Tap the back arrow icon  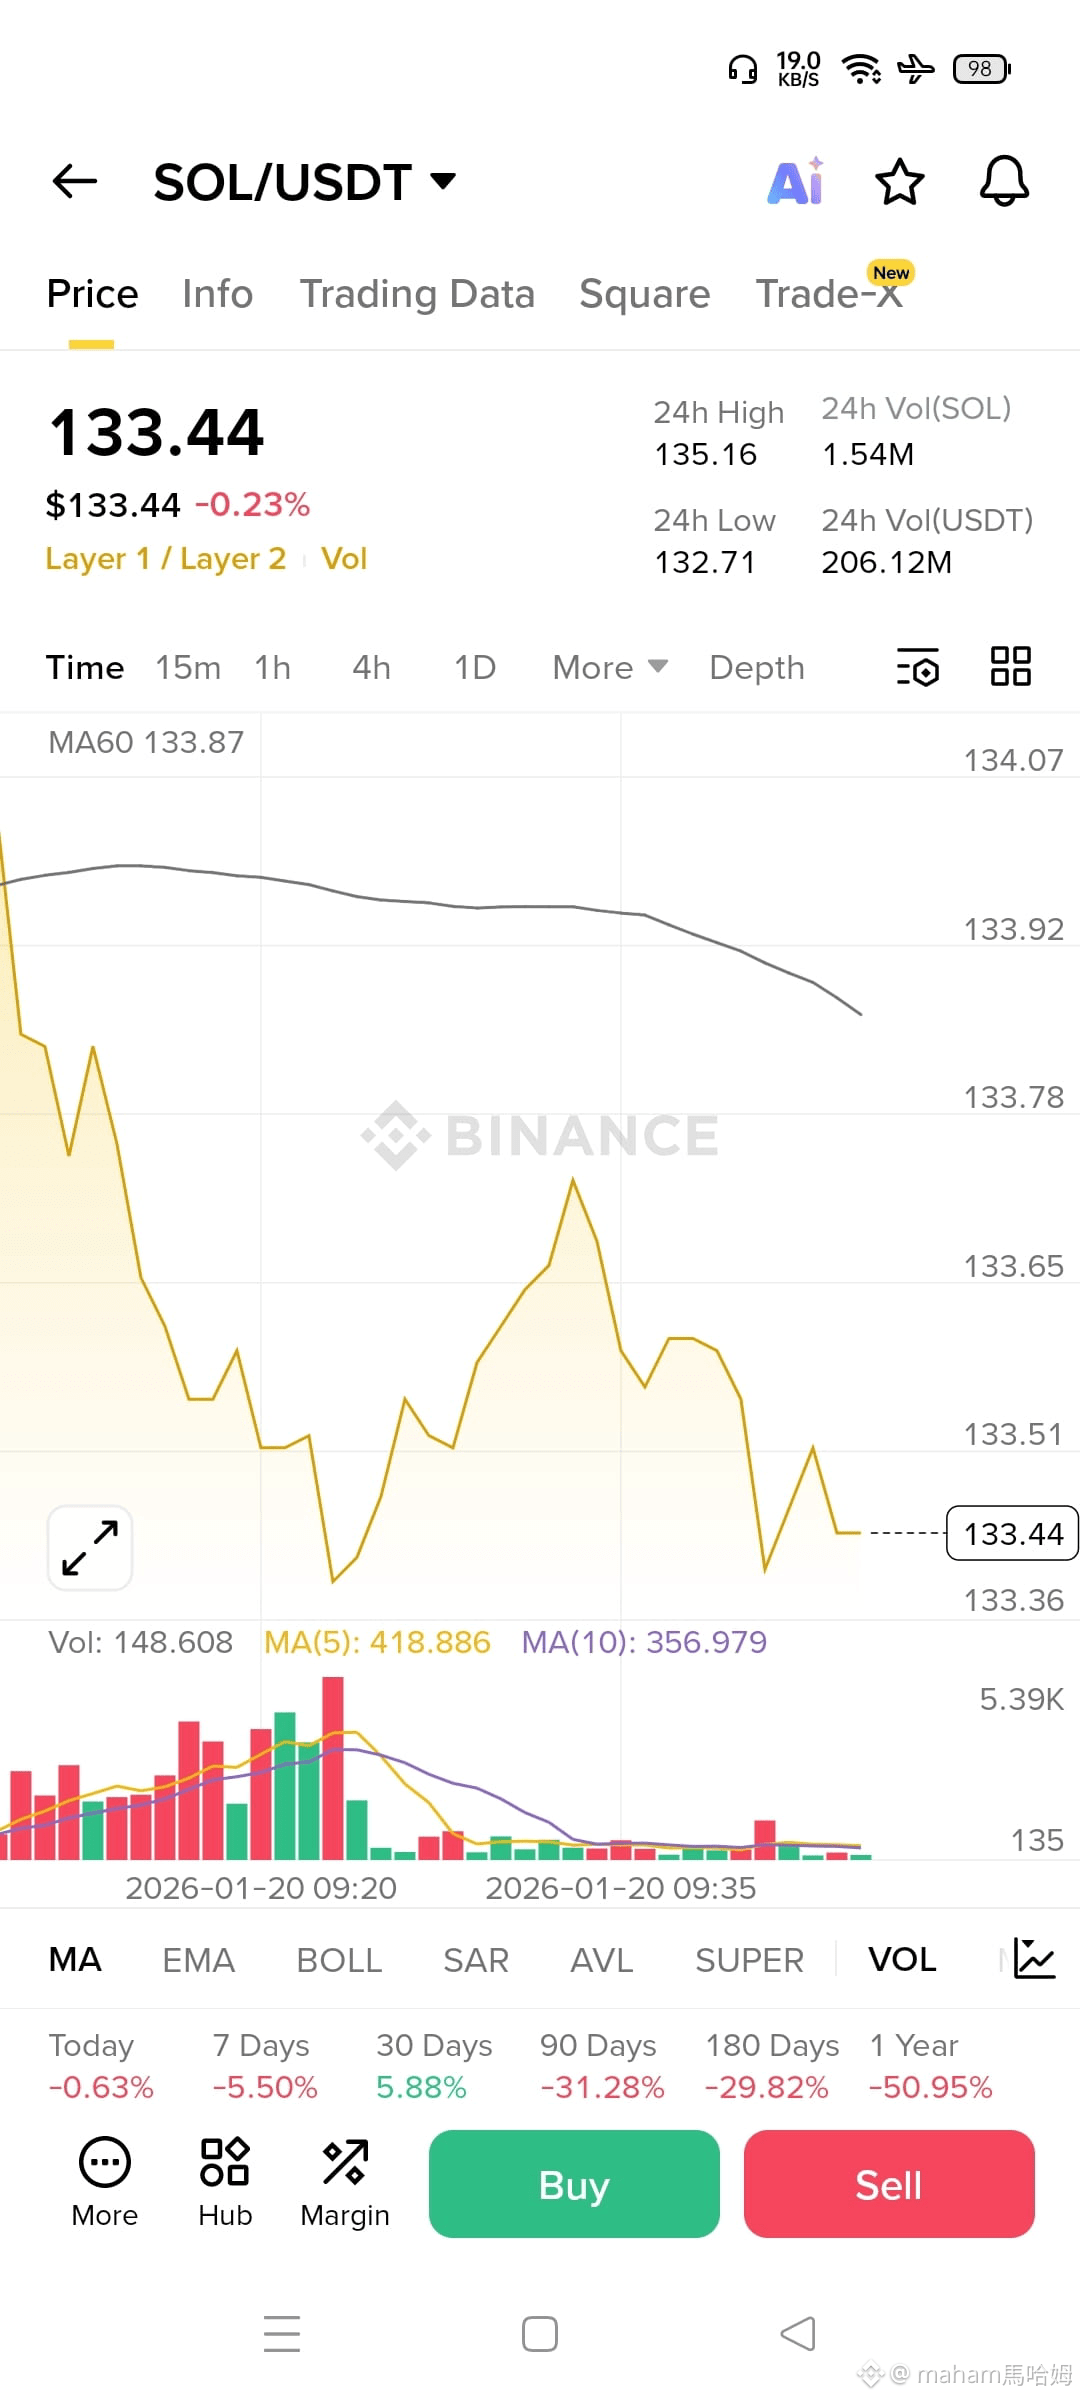pyautogui.click(x=75, y=181)
